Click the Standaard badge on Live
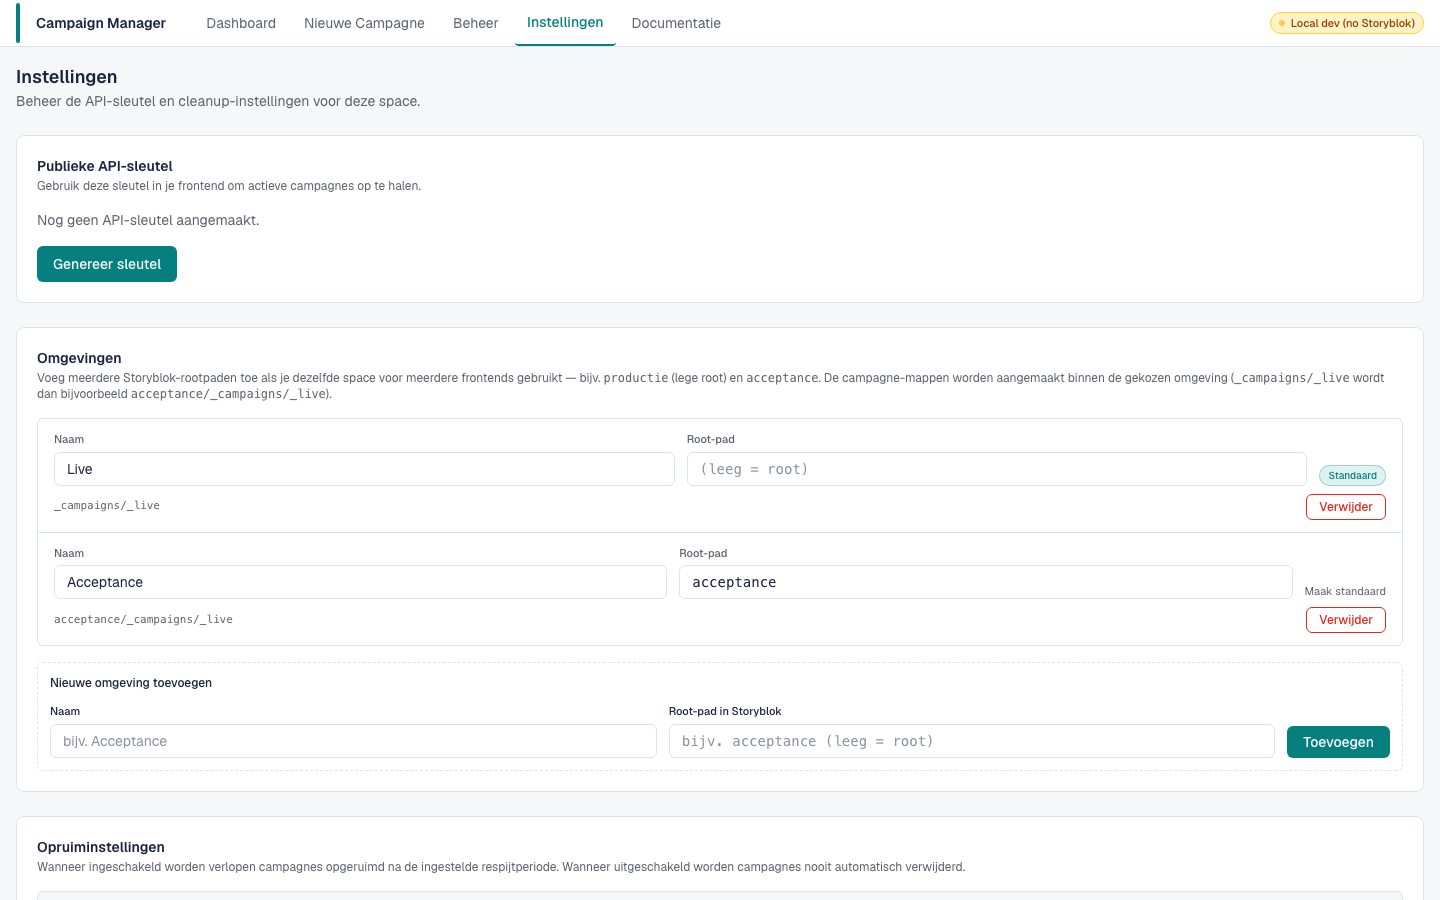 pyautogui.click(x=1352, y=476)
